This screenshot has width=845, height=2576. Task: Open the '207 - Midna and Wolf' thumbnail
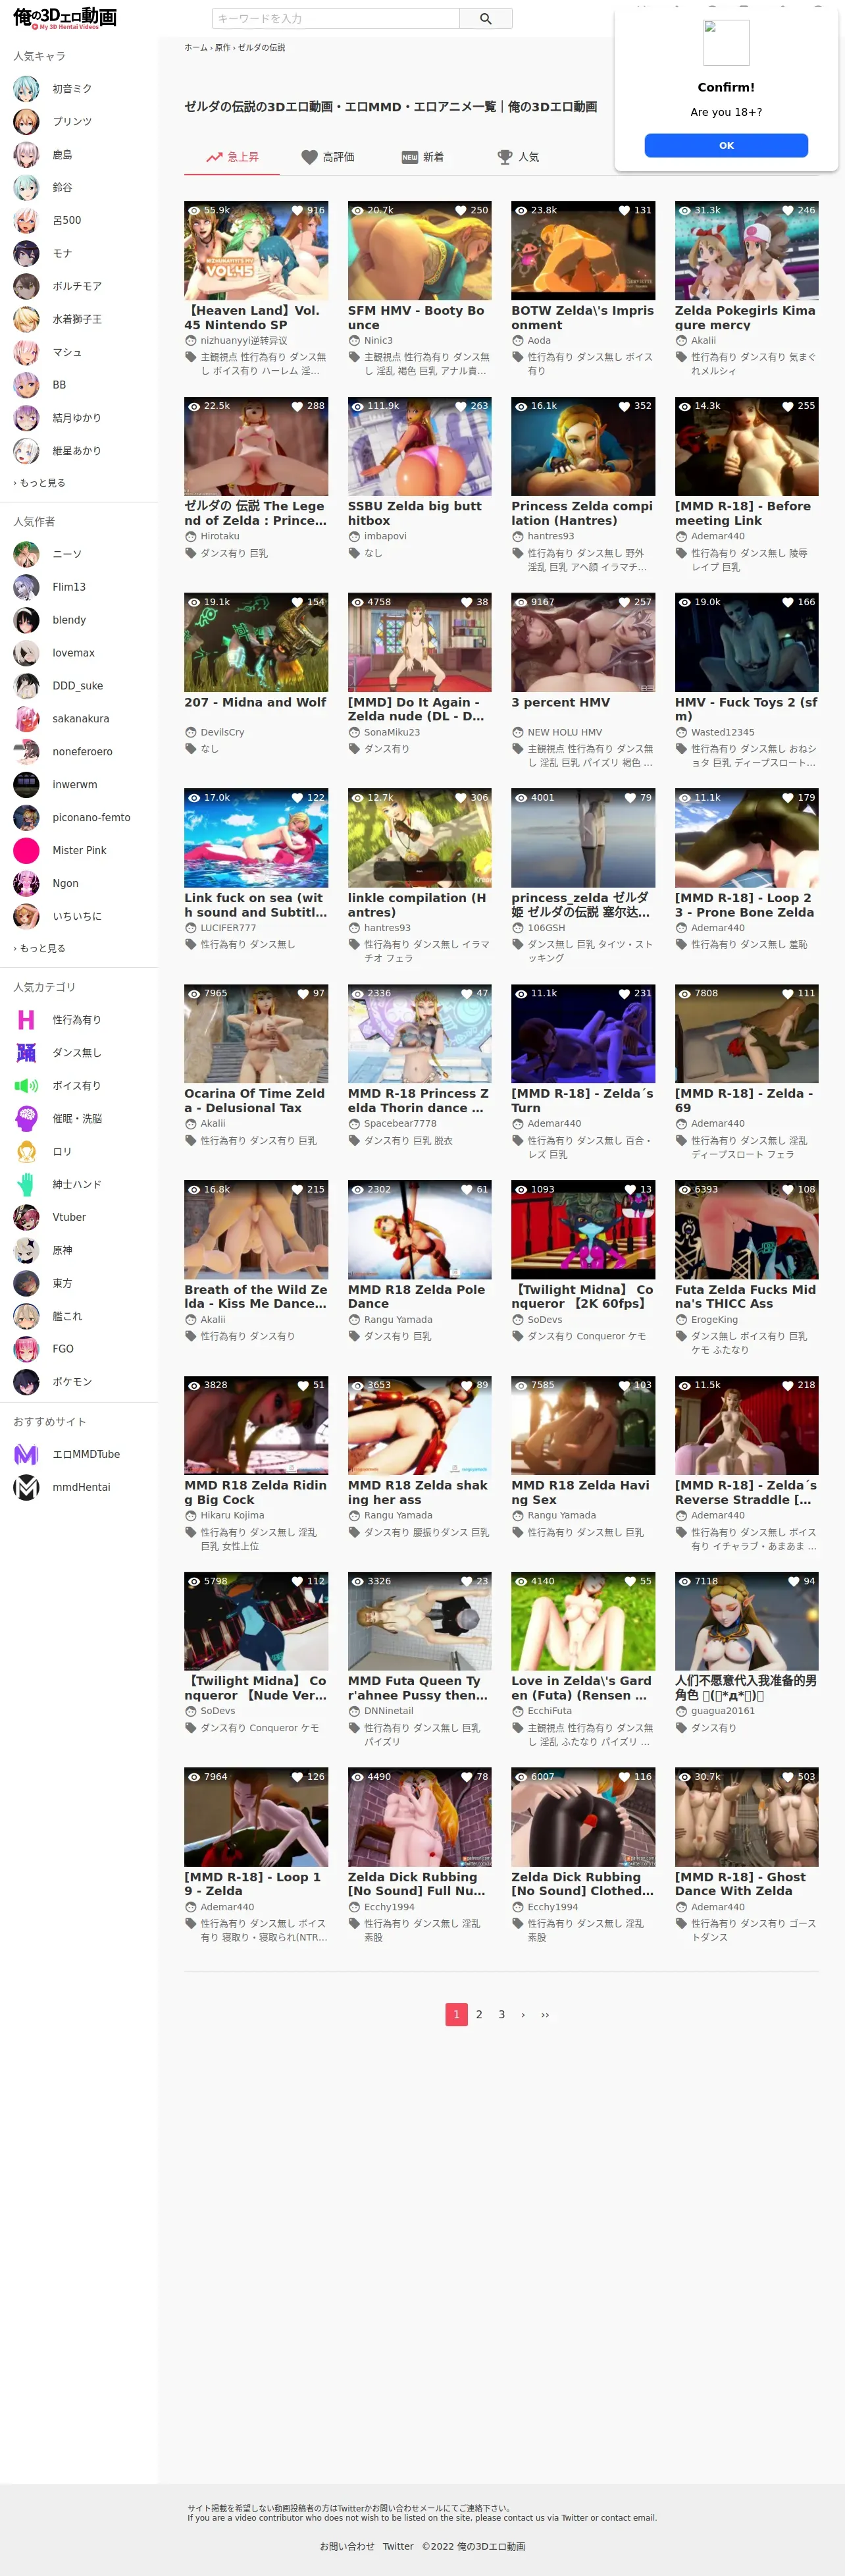(256, 642)
